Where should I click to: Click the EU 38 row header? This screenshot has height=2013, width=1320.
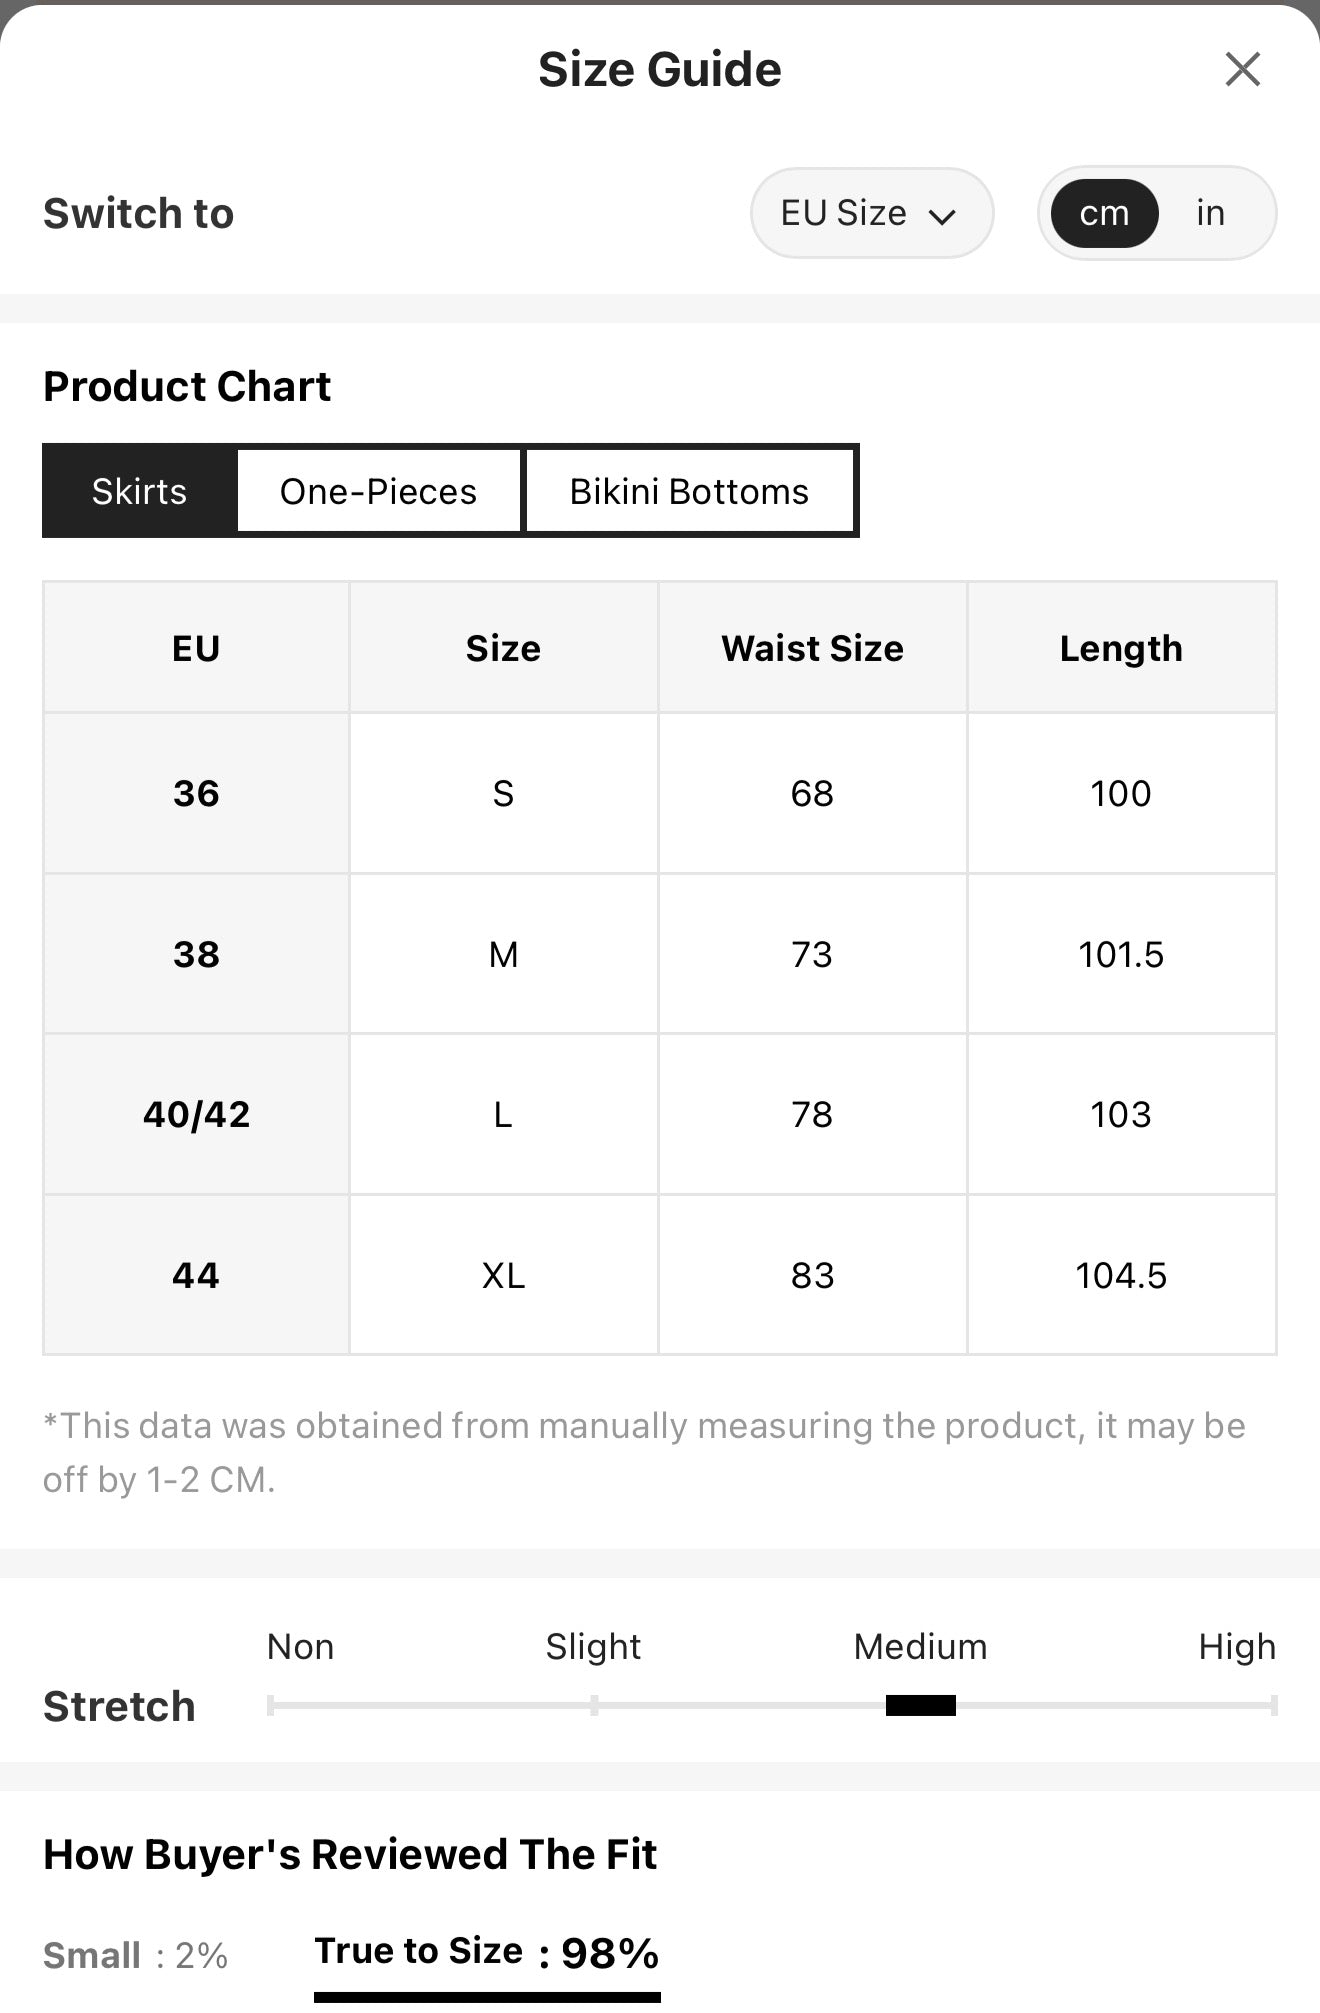click(x=196, y=954)
